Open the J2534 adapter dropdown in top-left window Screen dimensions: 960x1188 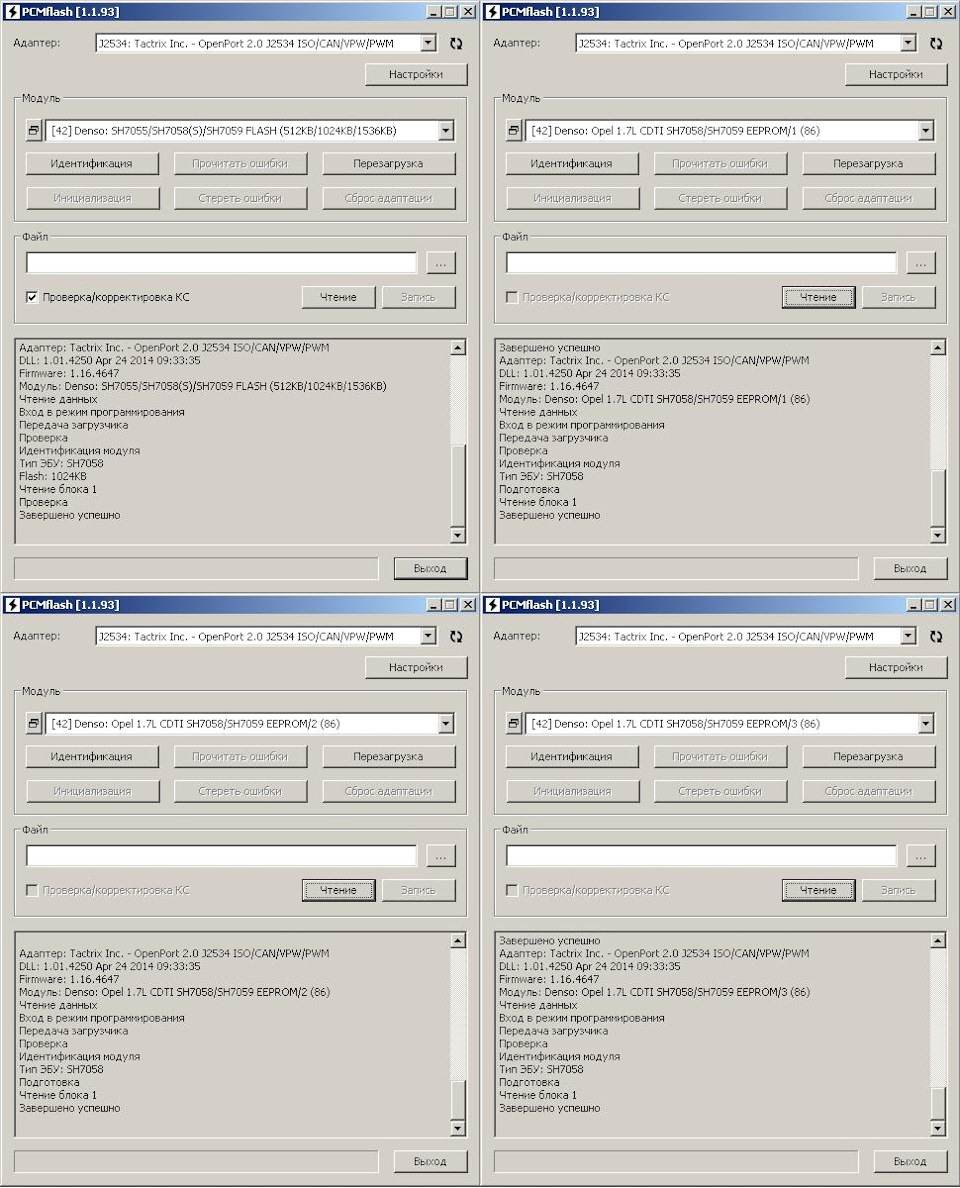432,43
